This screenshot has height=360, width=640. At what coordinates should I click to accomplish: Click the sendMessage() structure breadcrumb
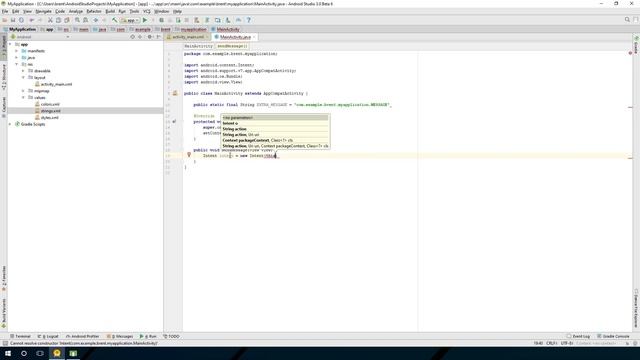click(x=232, y=46)
